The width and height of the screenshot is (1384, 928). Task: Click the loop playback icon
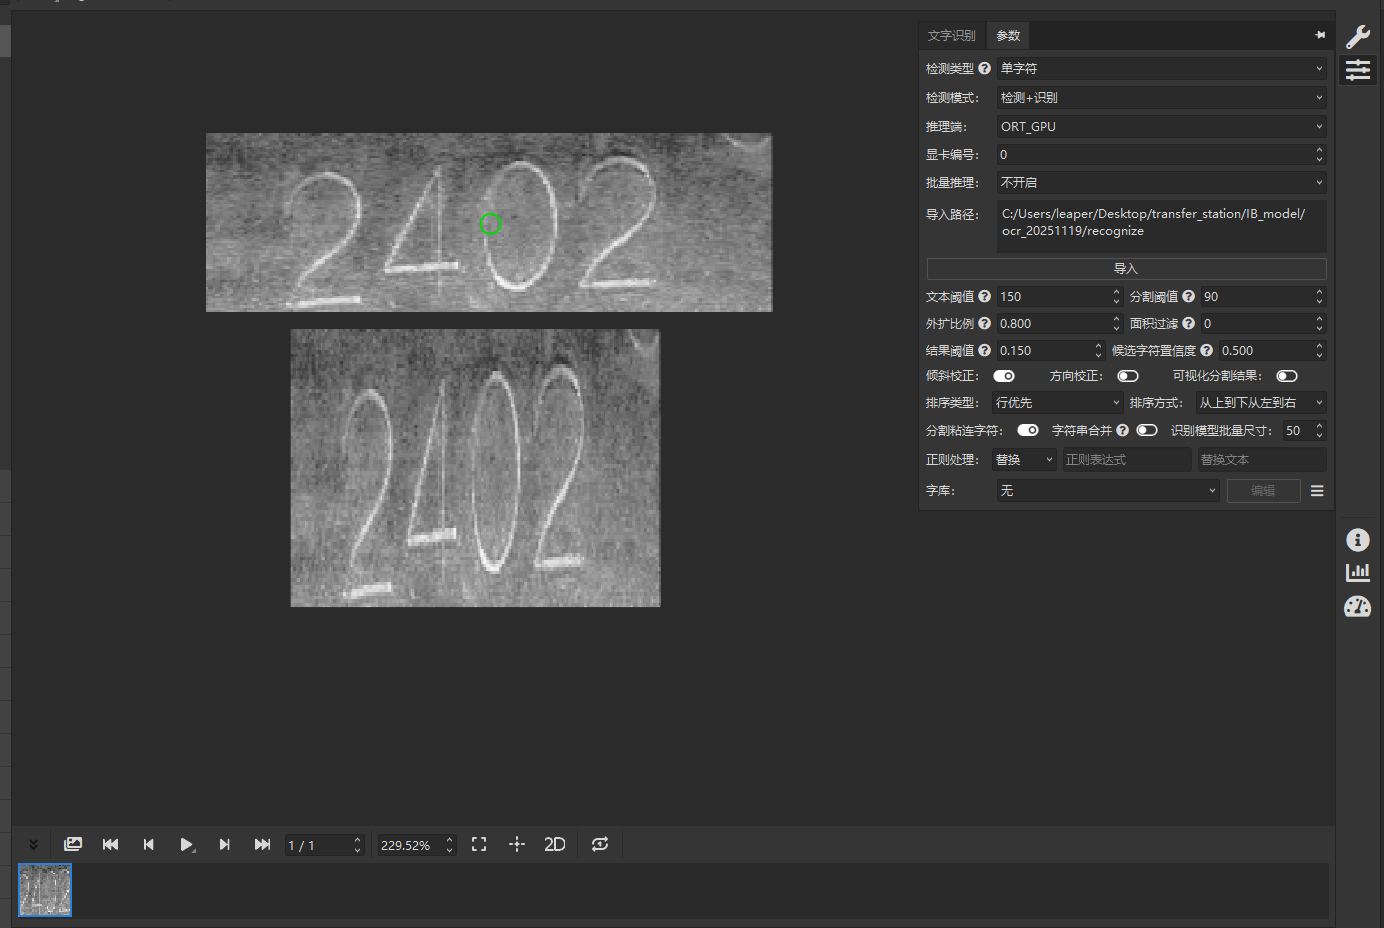600,844
